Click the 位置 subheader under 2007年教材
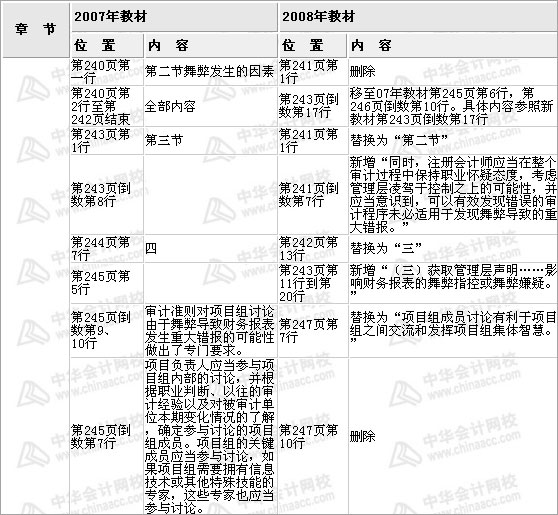This screenshot has height=515, width=558. pyautogui.click(x=107, y=46)
